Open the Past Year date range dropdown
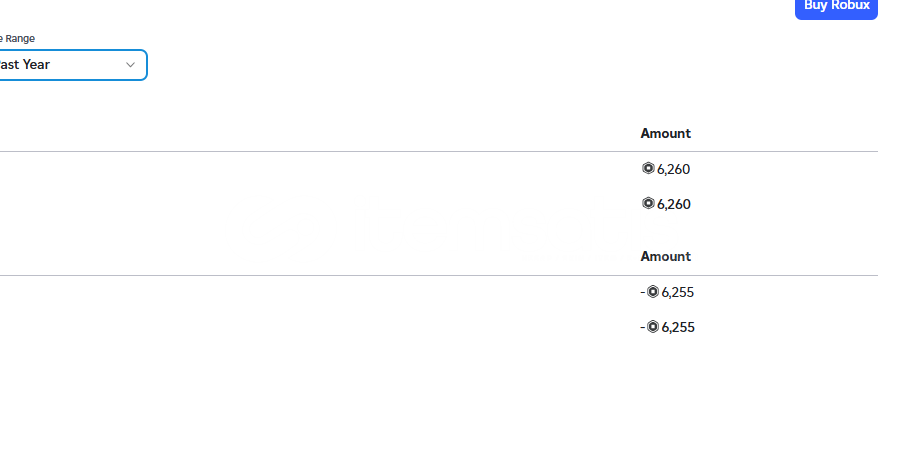The height and width of the screenshot is (458, 922). coord(72,65)
